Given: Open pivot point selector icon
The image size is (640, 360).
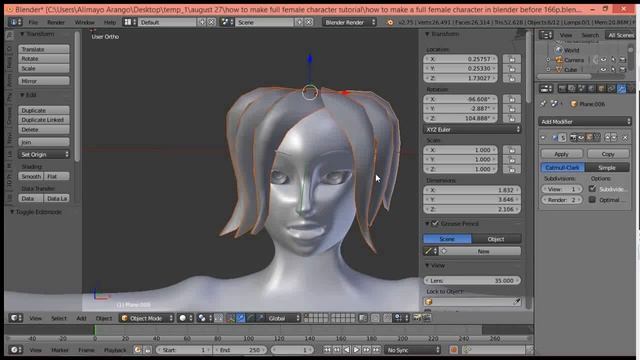Looking at the screenshot, I should 204,318.
